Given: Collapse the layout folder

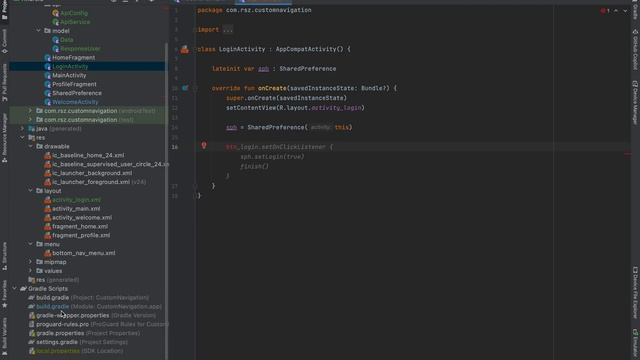Looking at the screenshot, I should tap(30, 191).
